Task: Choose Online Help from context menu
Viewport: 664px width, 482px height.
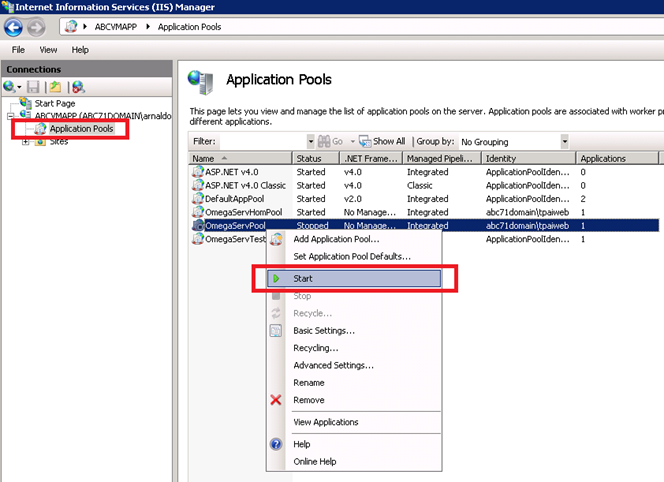Action: click(354, 461)
